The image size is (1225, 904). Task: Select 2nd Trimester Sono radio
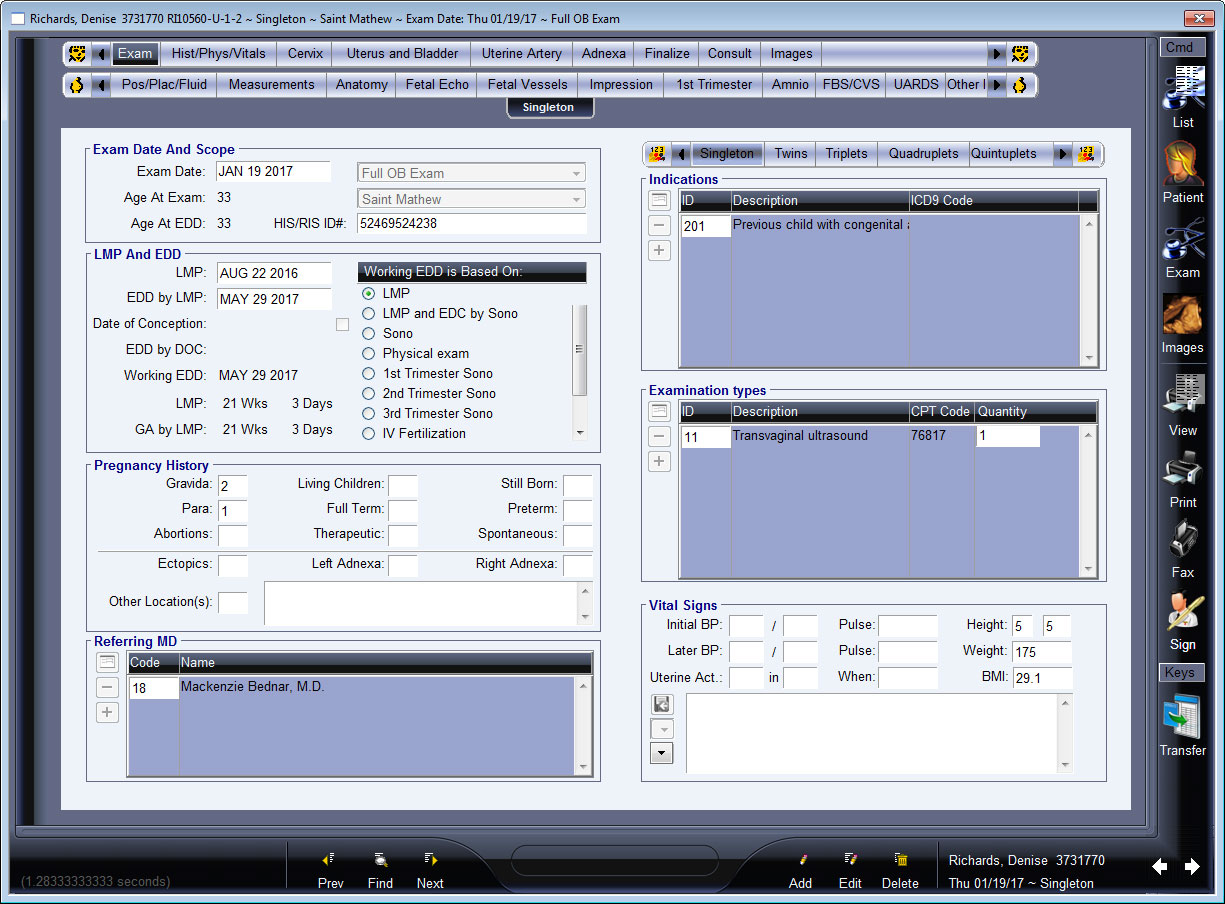click(x=369, y=393)
